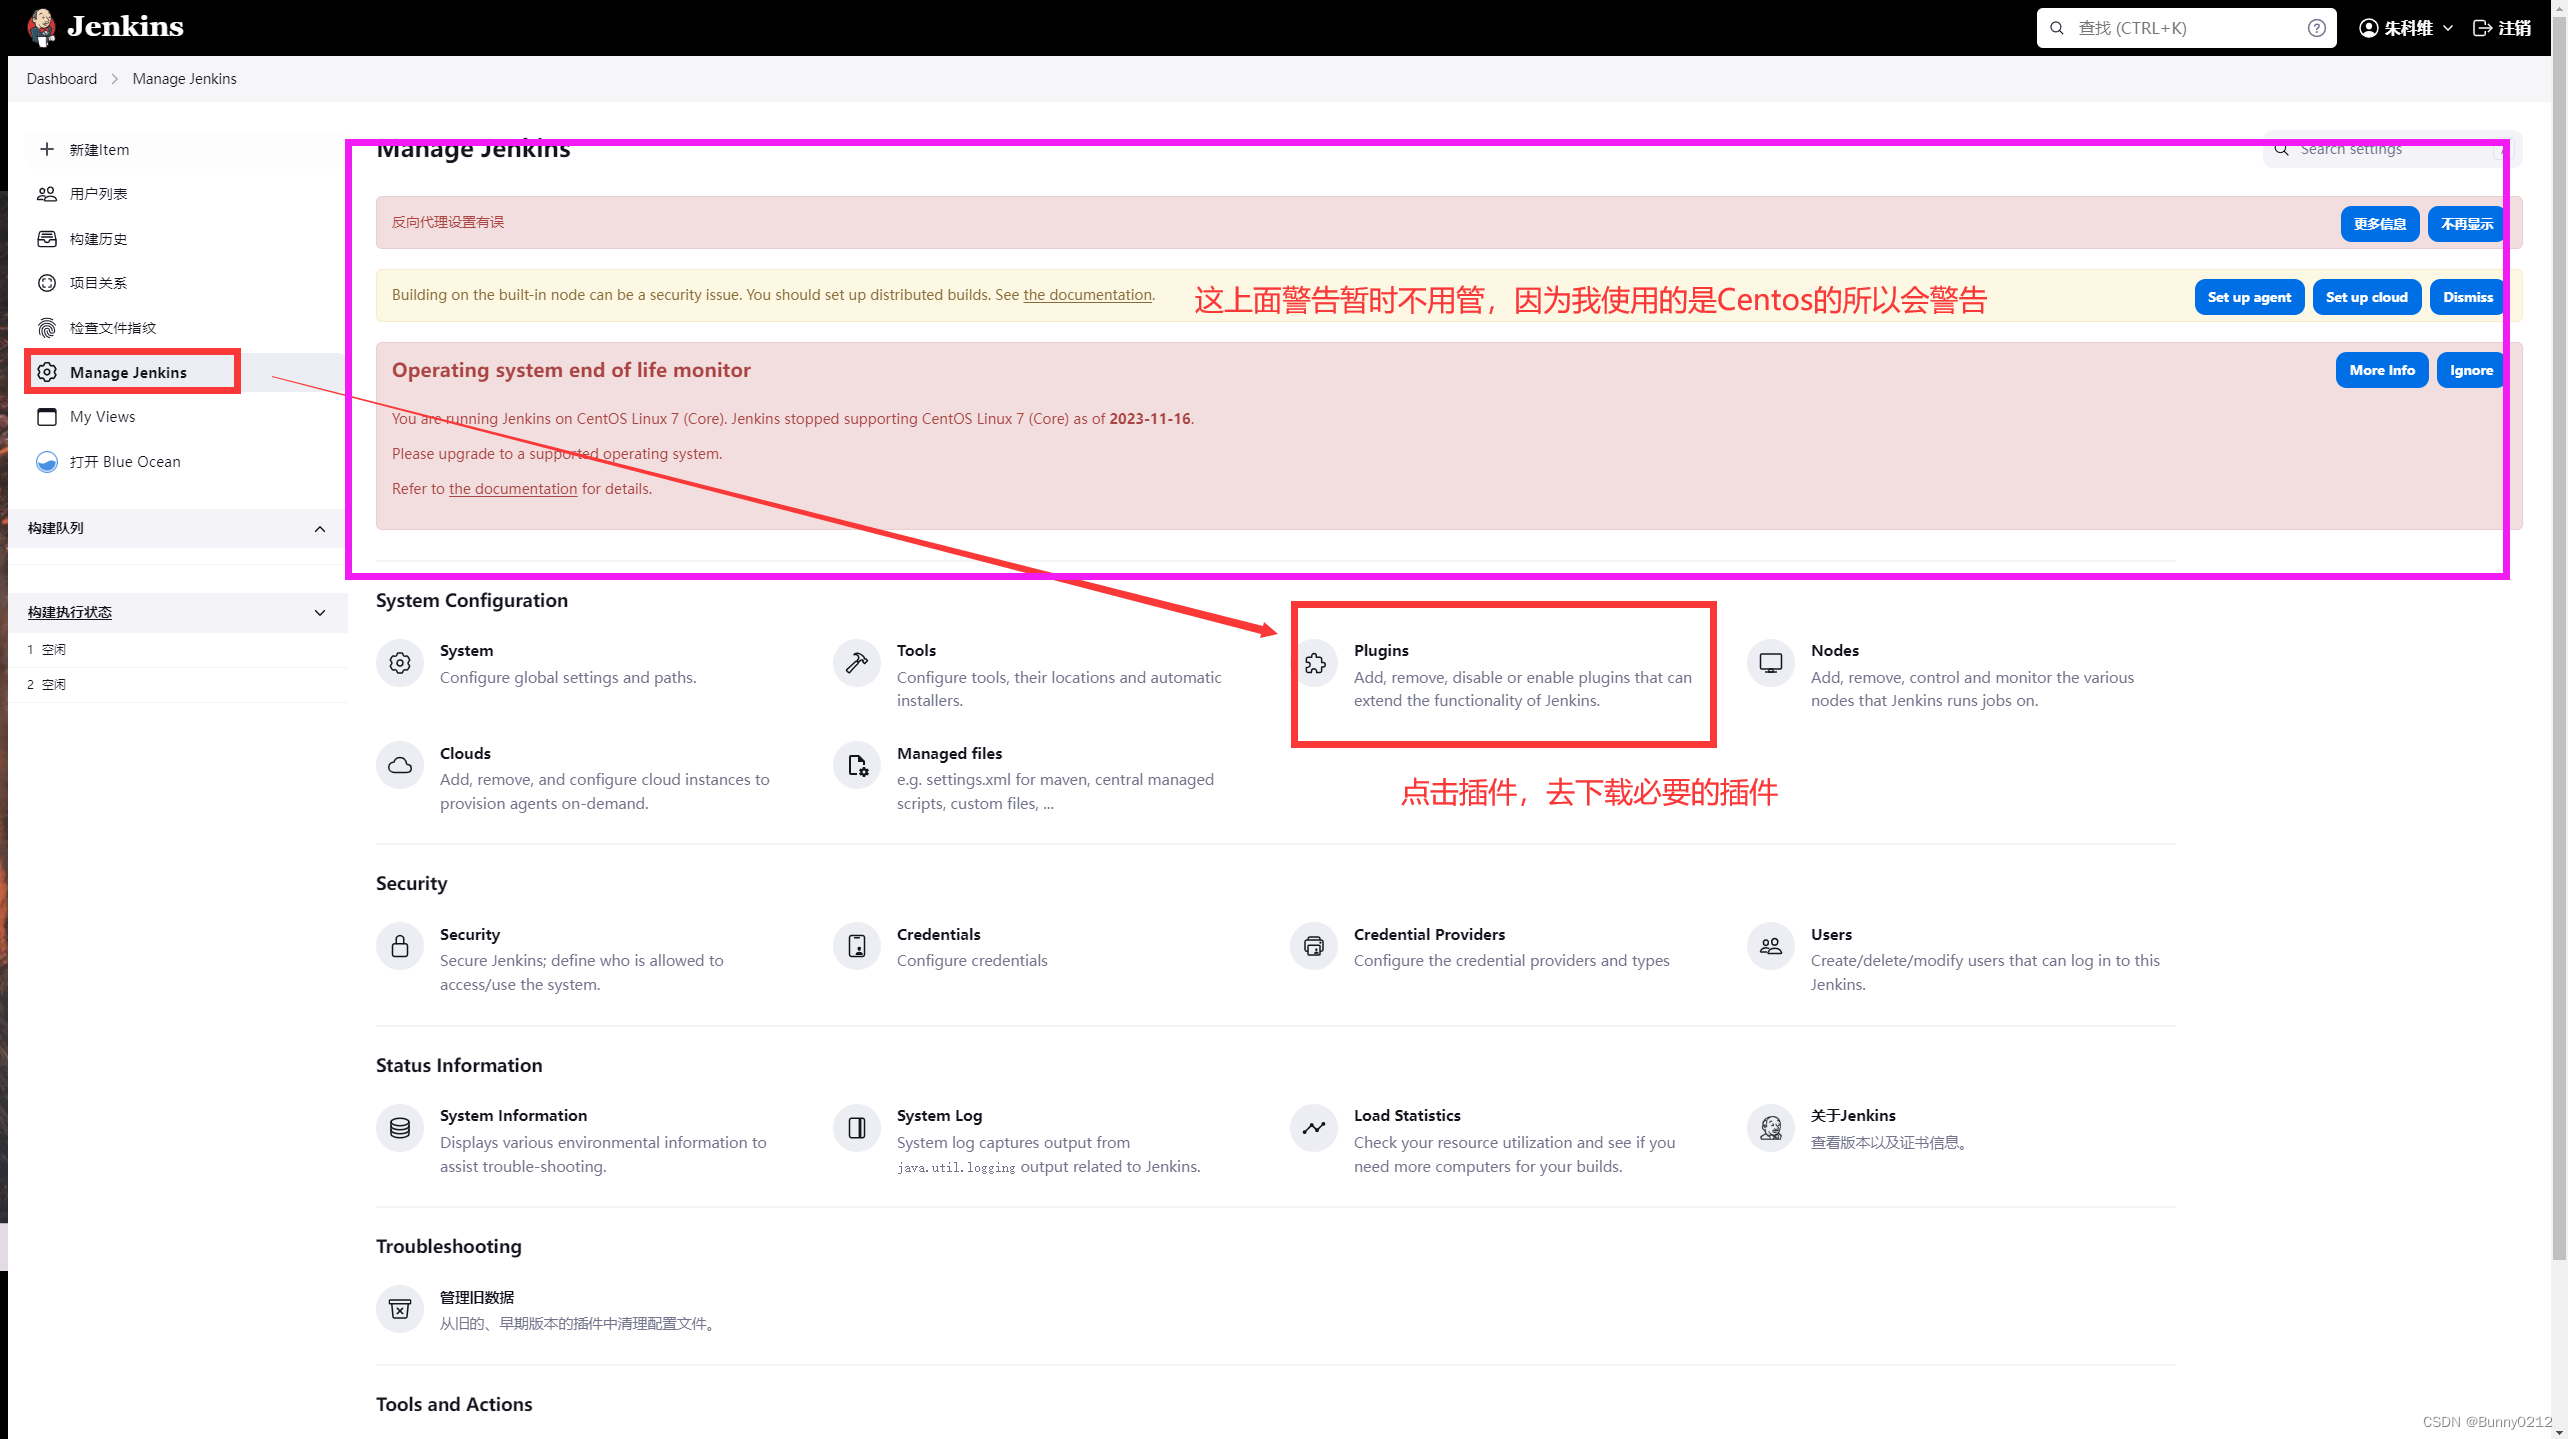
Task: Click the 注销 logout icon
Action: (x=2482, y=28)
